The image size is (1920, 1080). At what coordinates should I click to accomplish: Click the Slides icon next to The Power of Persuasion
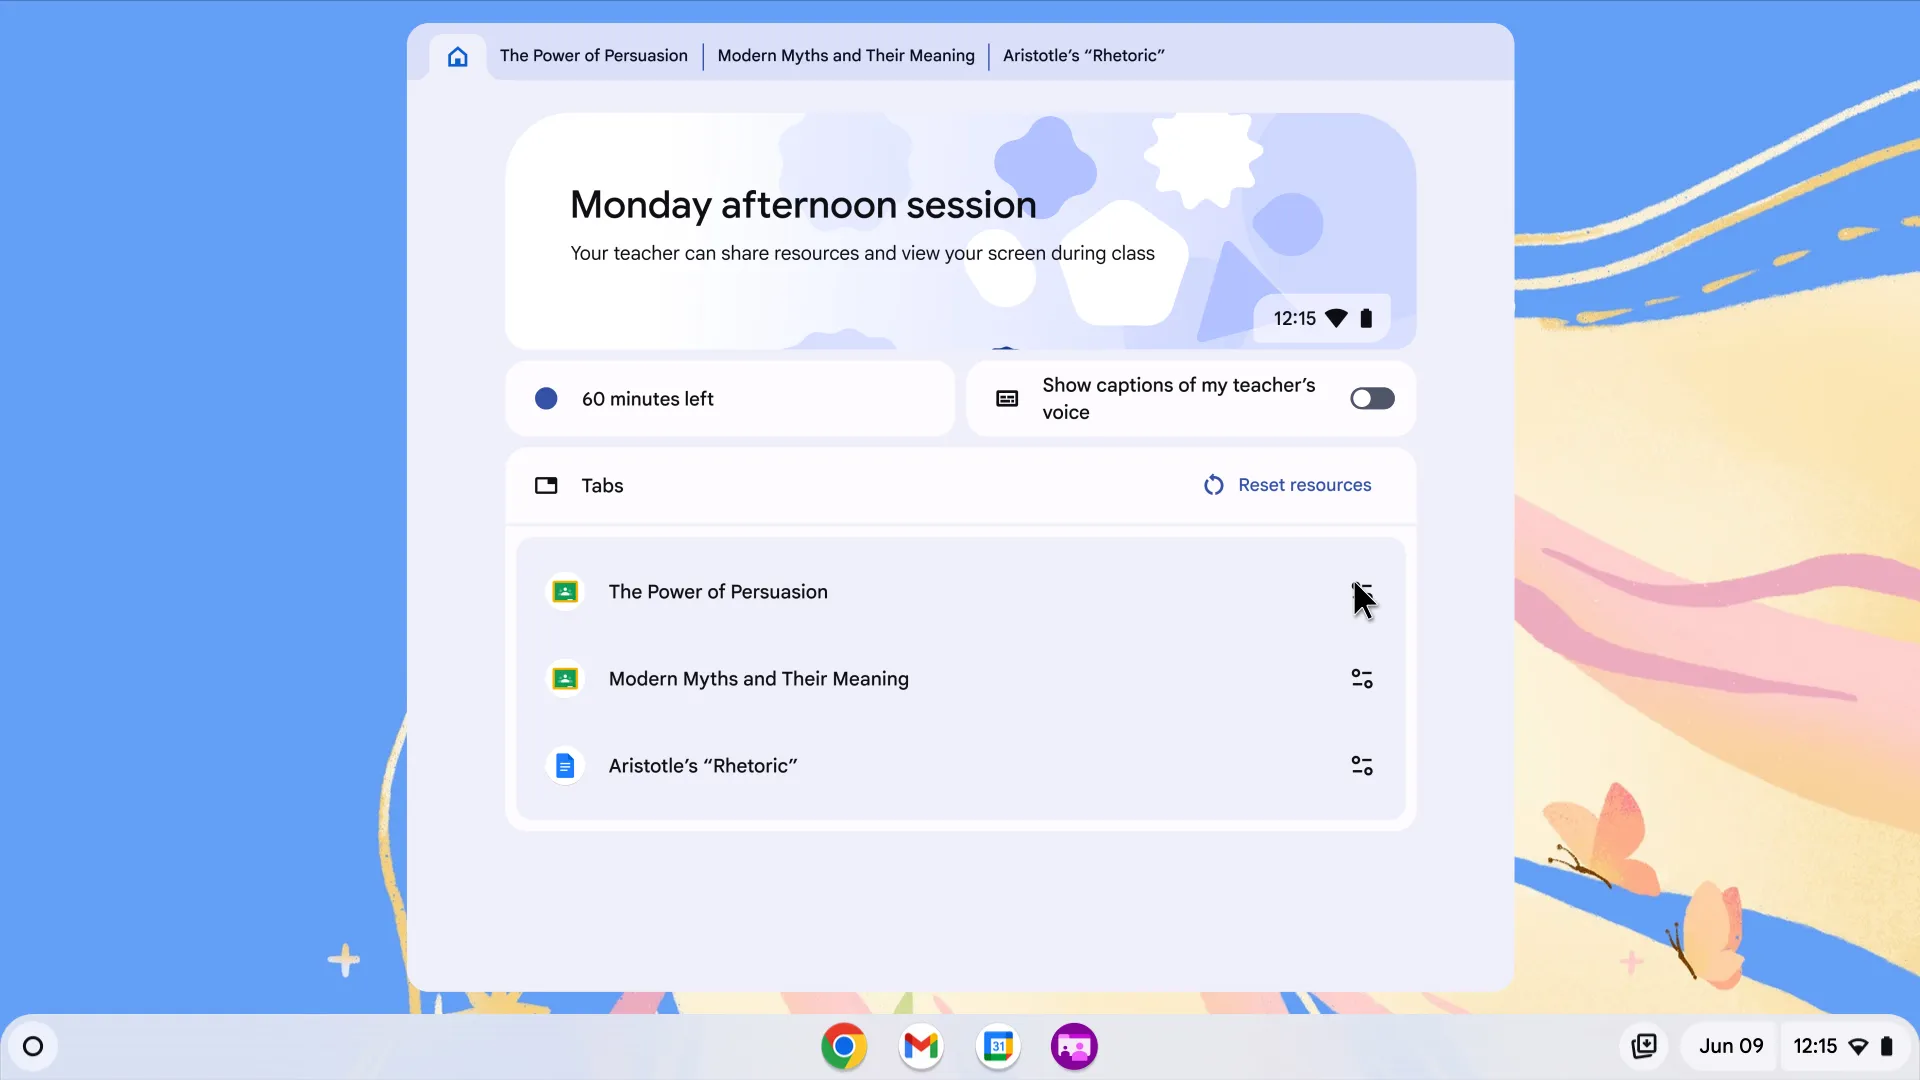[564, 591]
